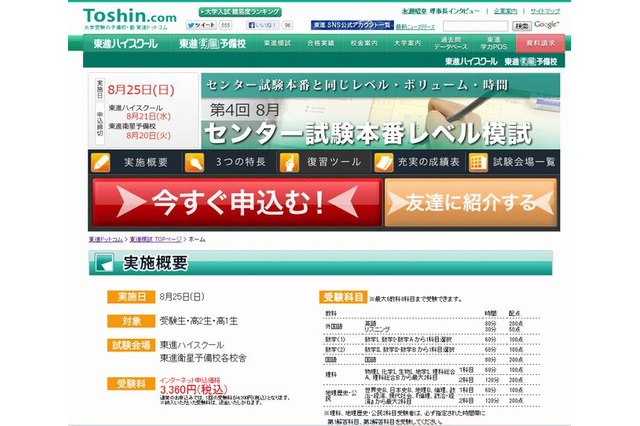The height and width of the screenshot is (426, 640).
Task: Click the Google logo by the search box
Action: pyautogui.click(x=547, y=25)
